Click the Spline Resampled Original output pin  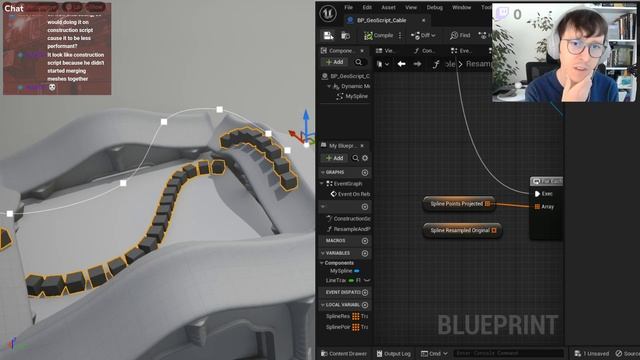coord(494,231)
